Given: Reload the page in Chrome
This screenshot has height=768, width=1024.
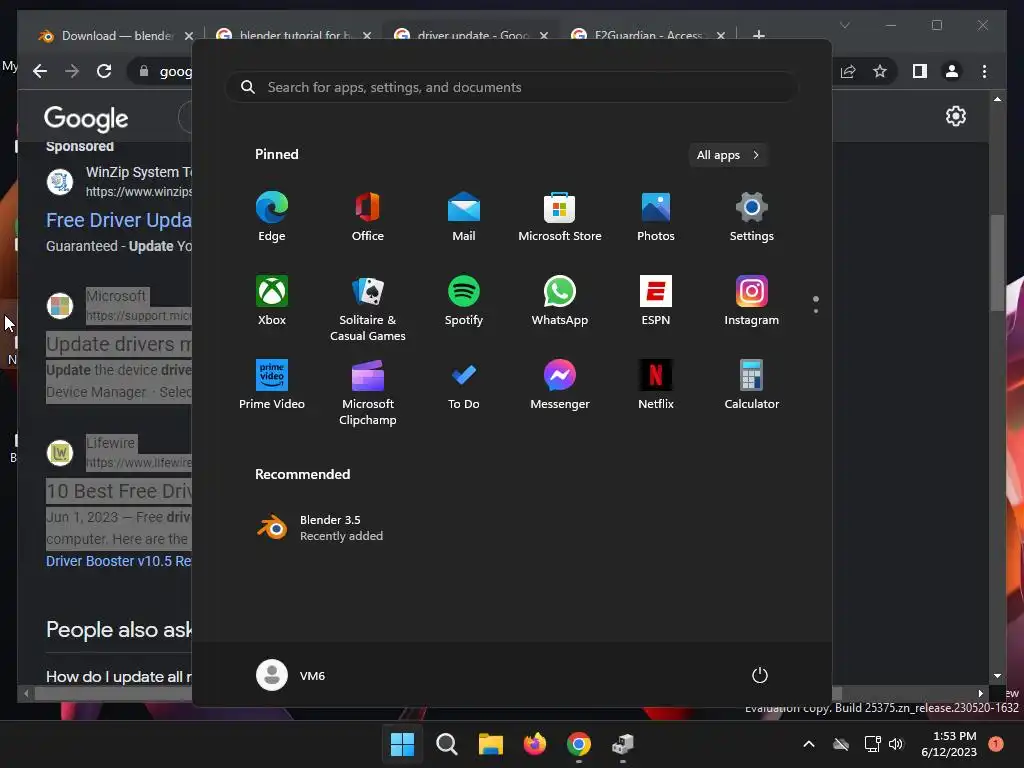Looking at the screenshot, I should pyautogui.click(x=104, y=71).
